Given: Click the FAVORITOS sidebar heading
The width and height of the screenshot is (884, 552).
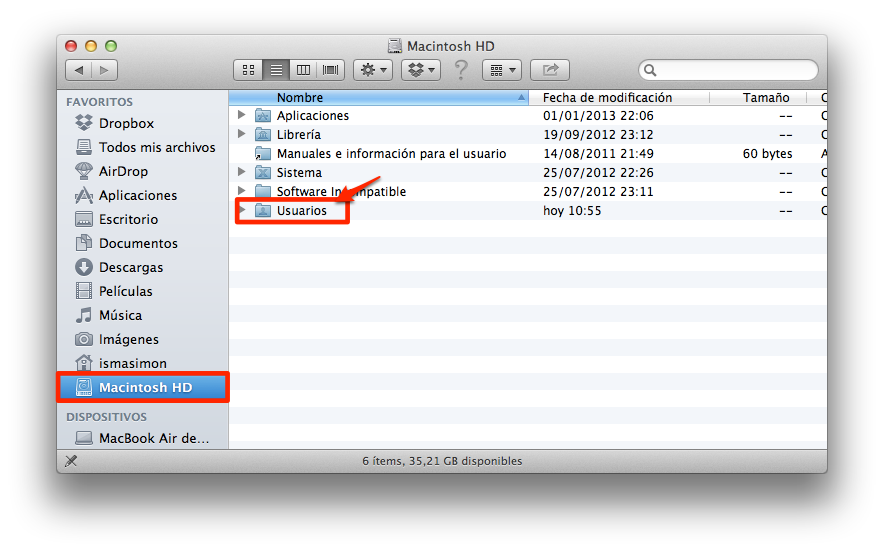Looking at the screenshot, I should click(x=99, y=102).
